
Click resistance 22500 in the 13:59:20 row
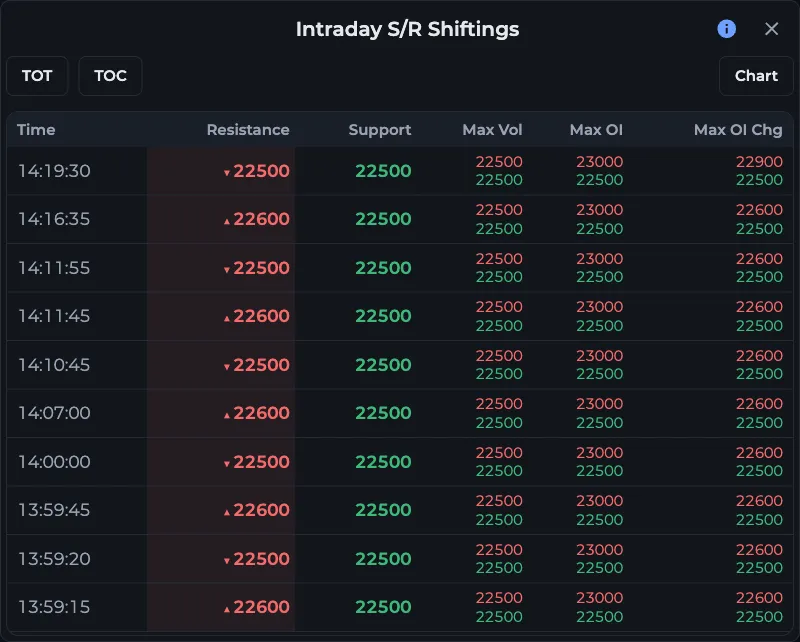261,558
